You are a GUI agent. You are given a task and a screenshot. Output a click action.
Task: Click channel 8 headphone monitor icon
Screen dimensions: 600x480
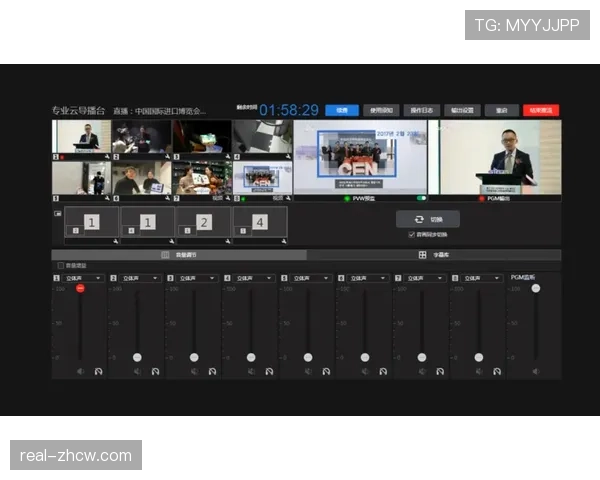(x=497, y=371)
